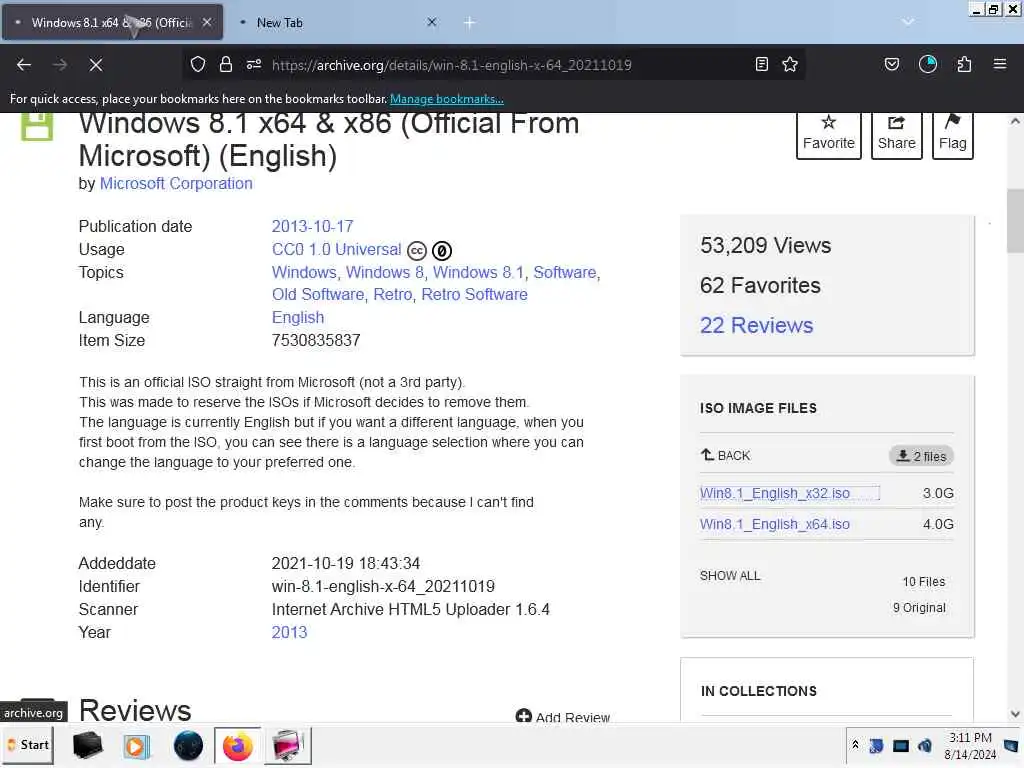Open media player taskbar icon
1024x768 pixels.
(136, 745)
